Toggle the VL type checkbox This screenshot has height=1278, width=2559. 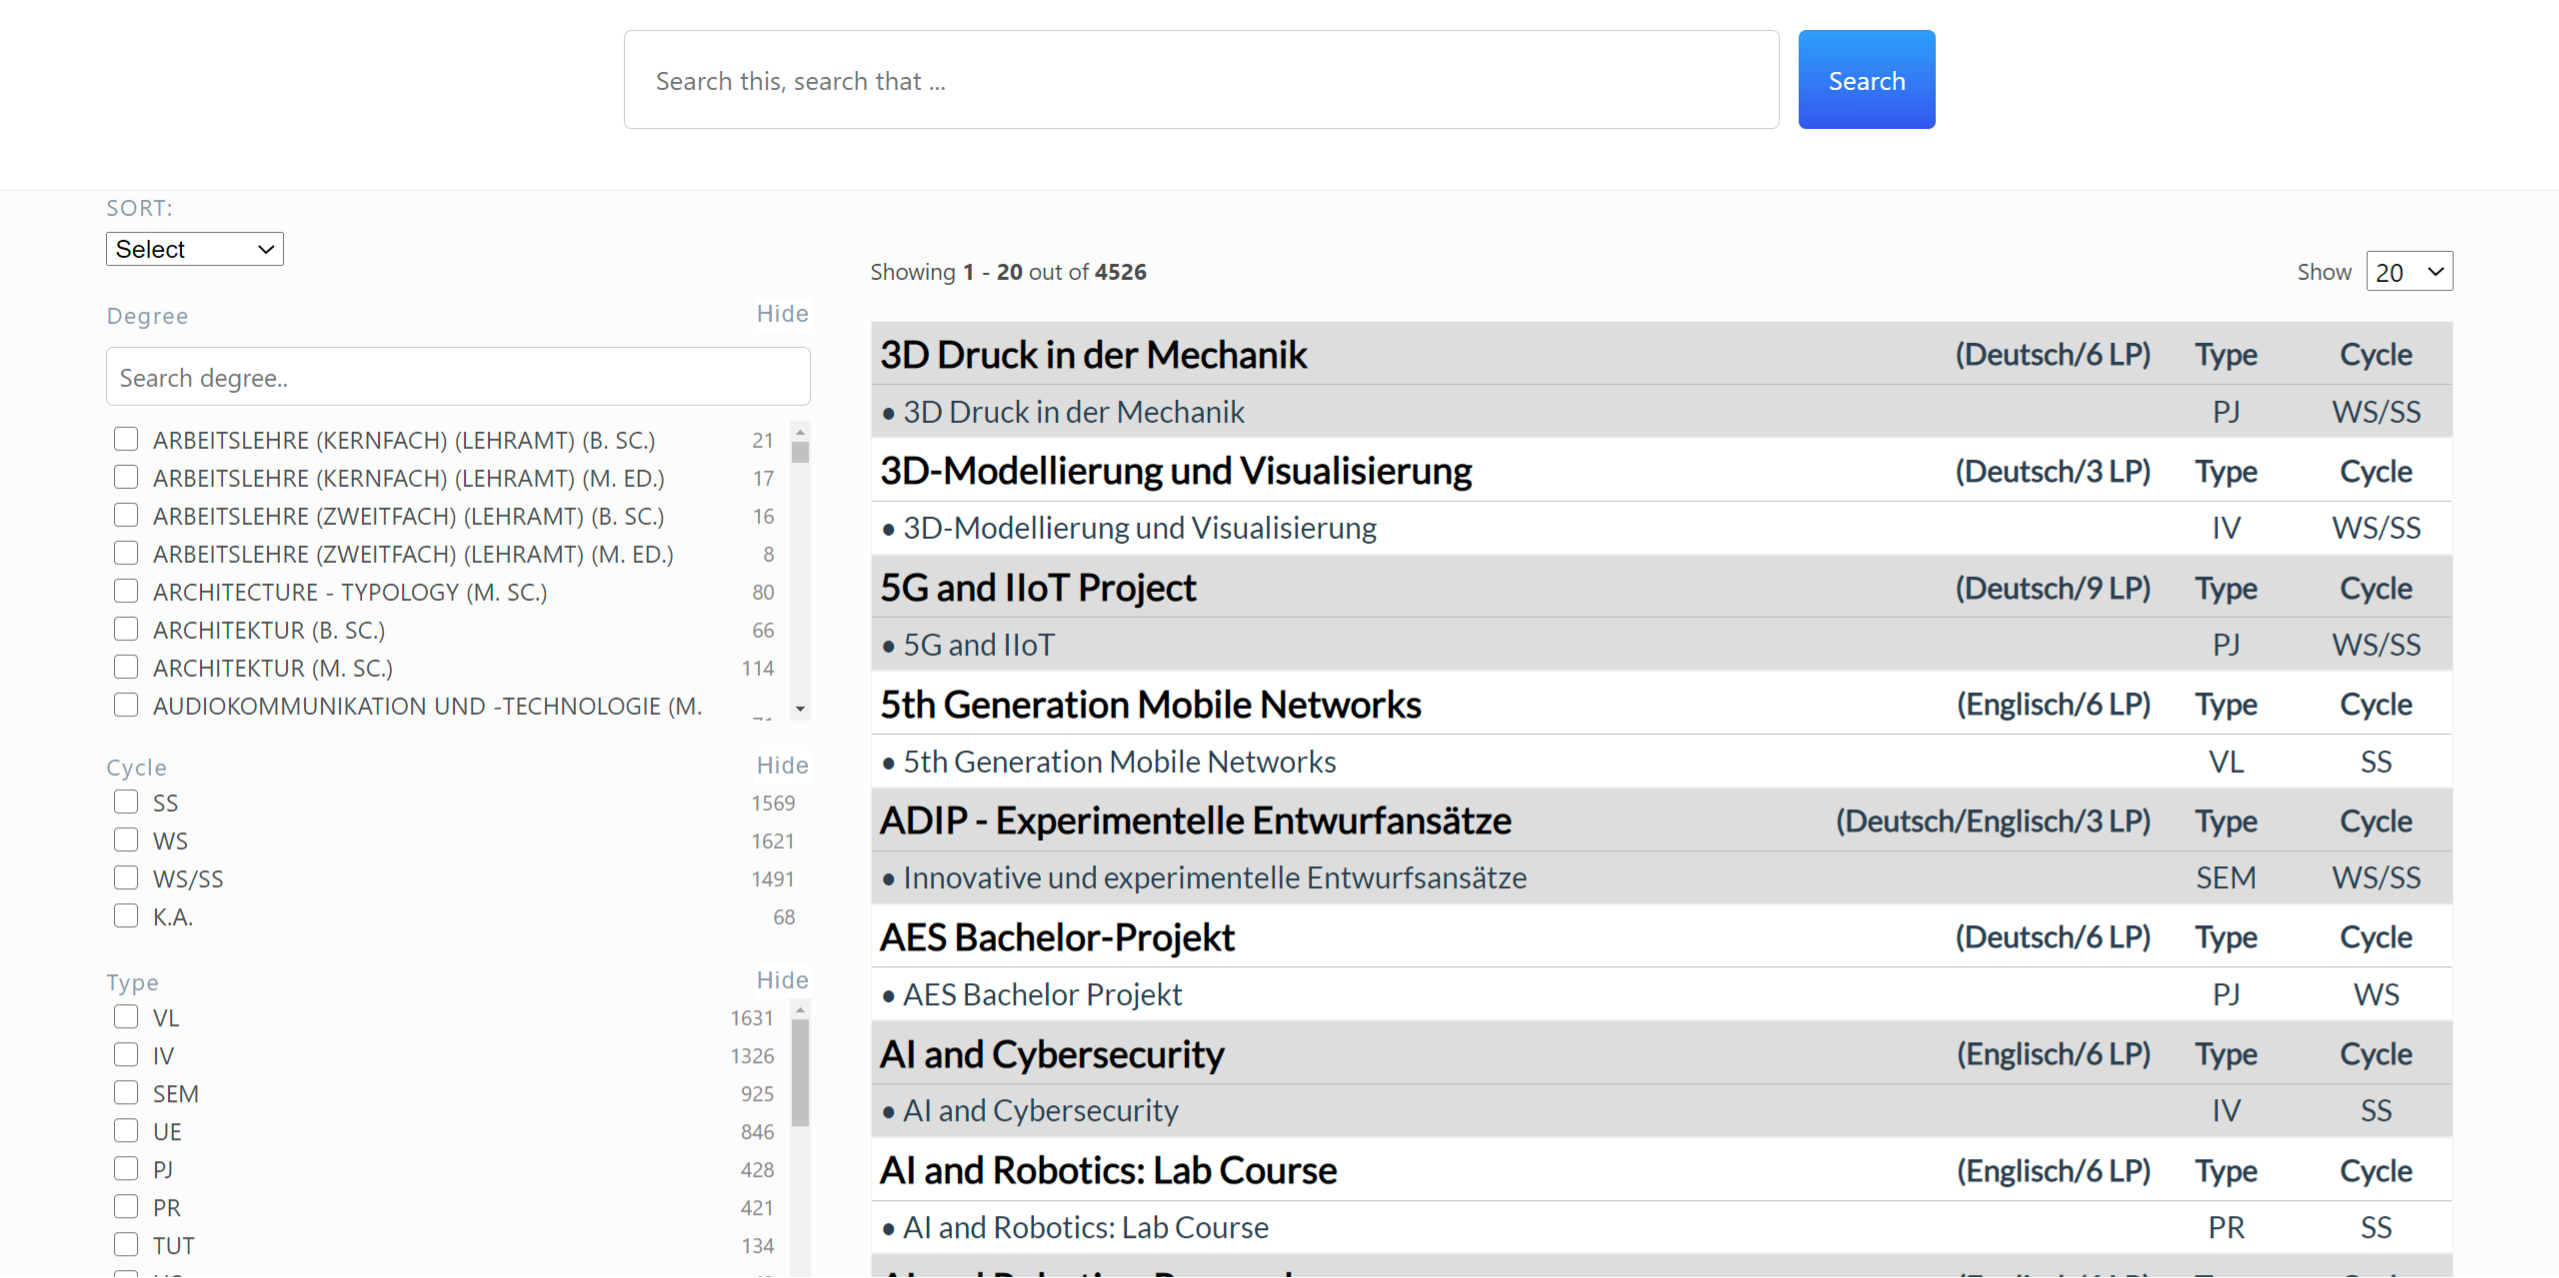click(x=126, y=1018)
